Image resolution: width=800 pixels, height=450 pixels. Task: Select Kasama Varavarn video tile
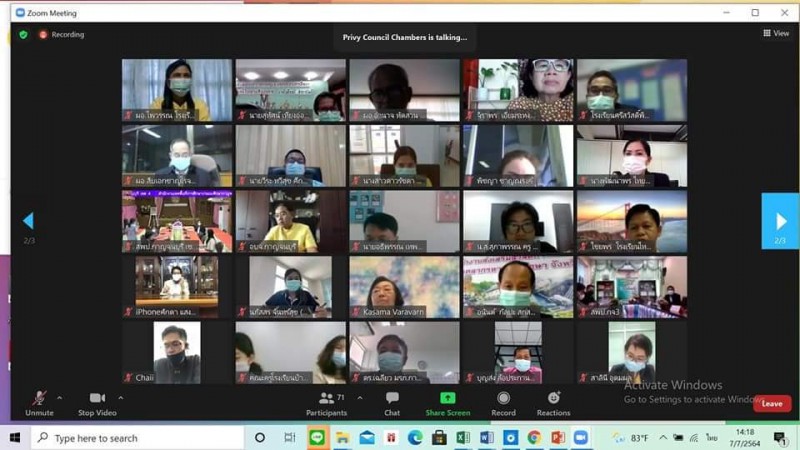(404, 286)
